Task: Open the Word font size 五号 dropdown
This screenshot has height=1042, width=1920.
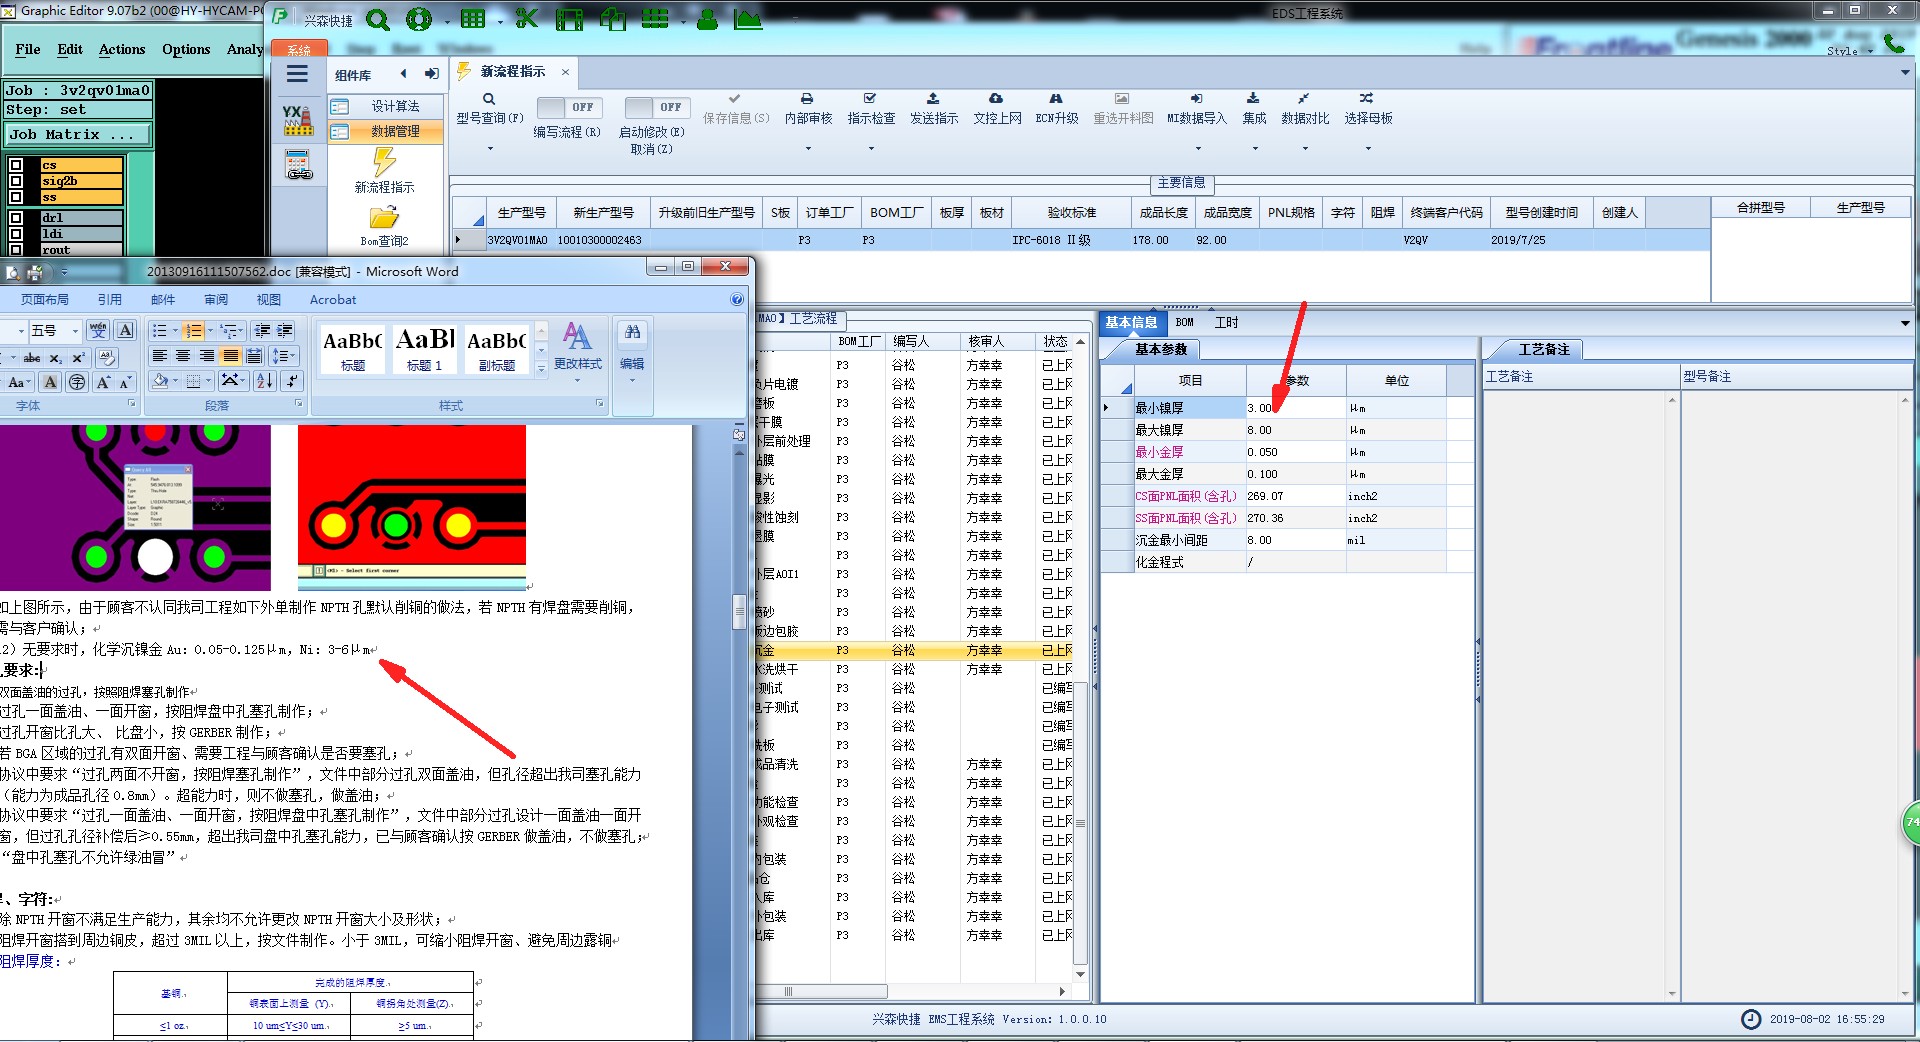Action: tap(75, 331)
